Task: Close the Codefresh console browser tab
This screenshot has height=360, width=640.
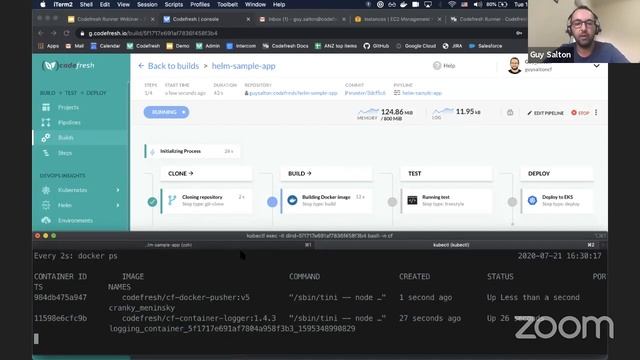Action: (248, 19)
